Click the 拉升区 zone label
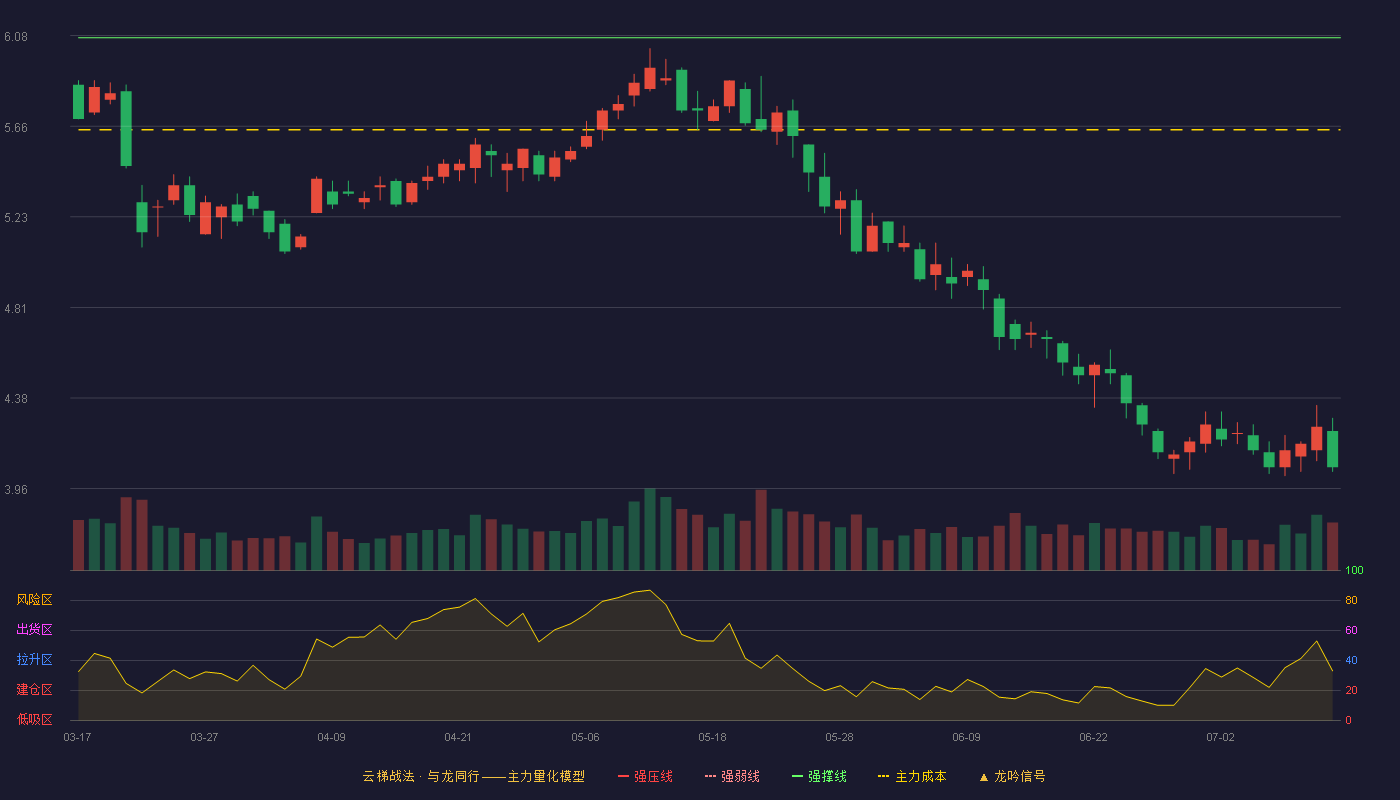 pos(34,660)
